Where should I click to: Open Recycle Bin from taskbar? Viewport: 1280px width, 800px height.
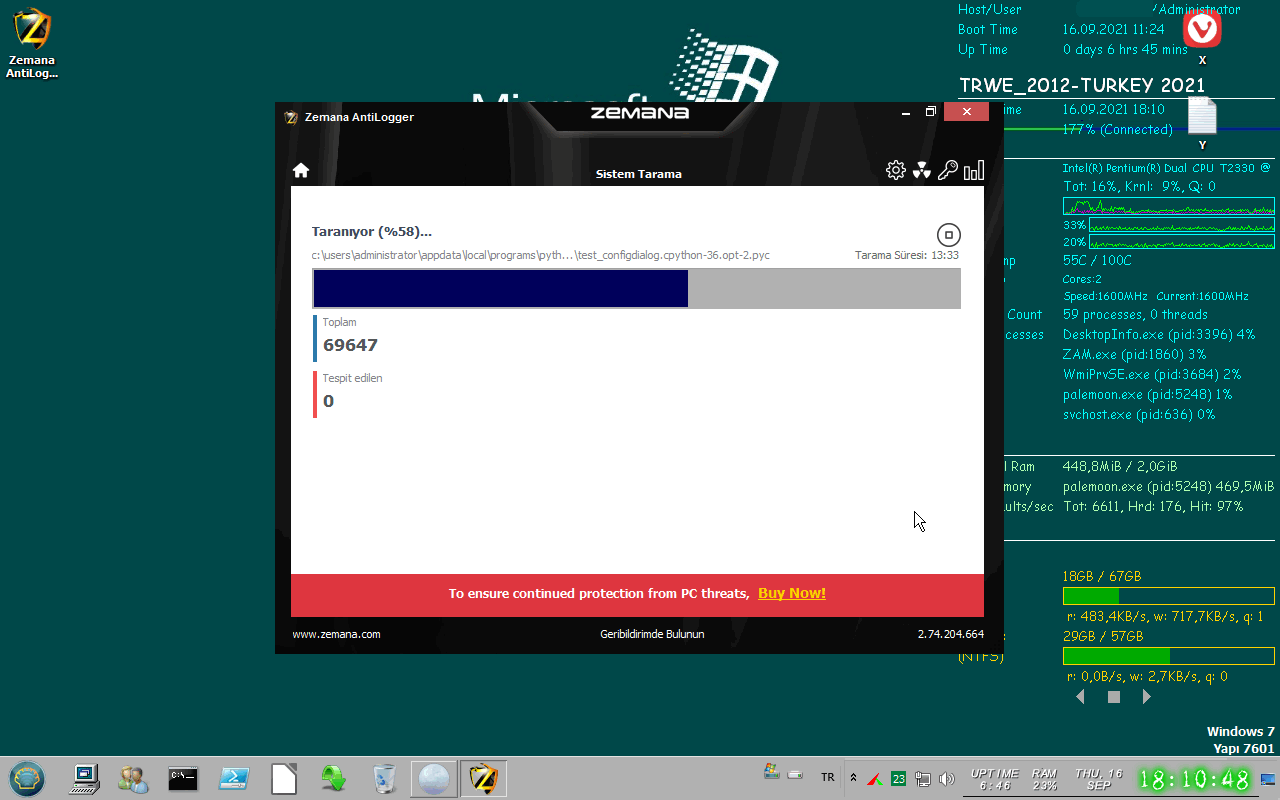pos(383,778)
